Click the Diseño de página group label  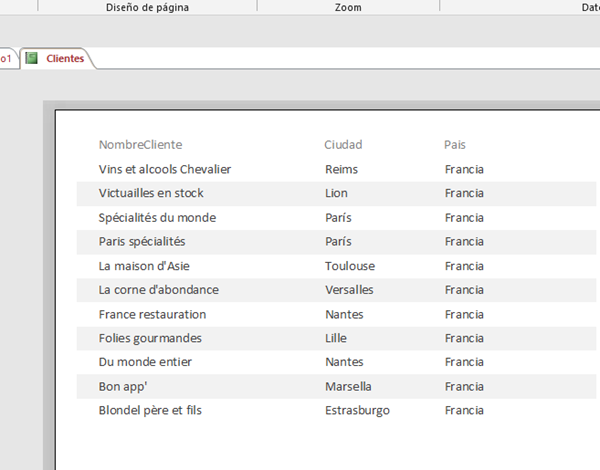tap(147, 7)
